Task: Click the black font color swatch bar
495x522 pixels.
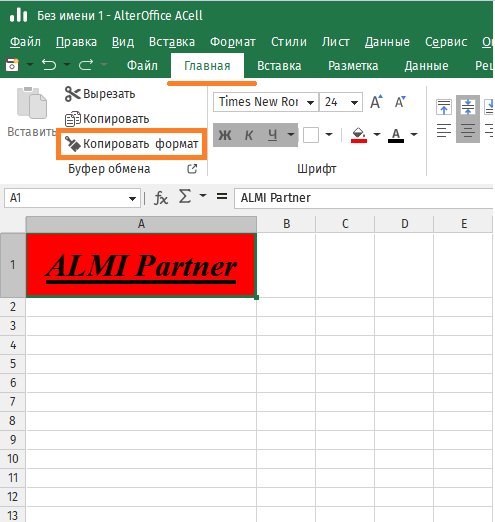Action: (x=396, y=141)
